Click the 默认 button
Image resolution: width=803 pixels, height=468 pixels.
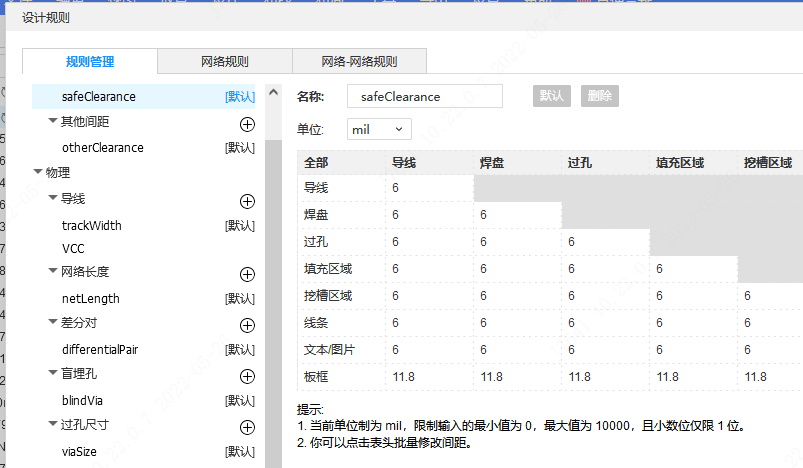[552, 96]
